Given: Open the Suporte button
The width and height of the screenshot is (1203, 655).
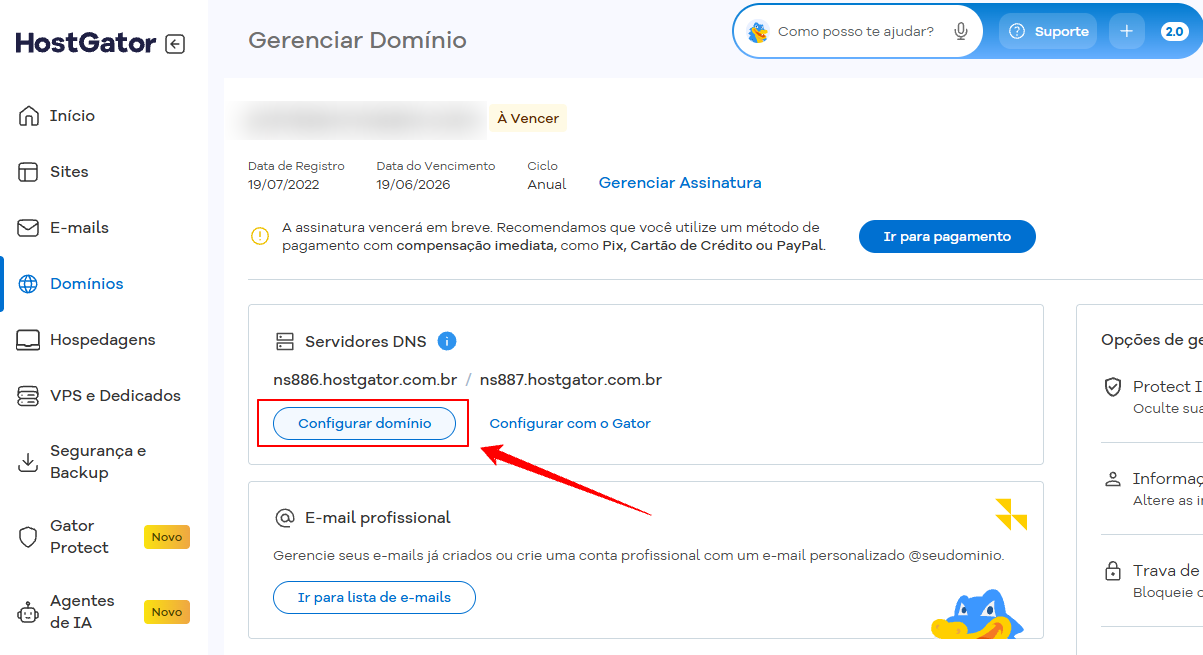Looking at the screenshot, I should coord(1048,31).
